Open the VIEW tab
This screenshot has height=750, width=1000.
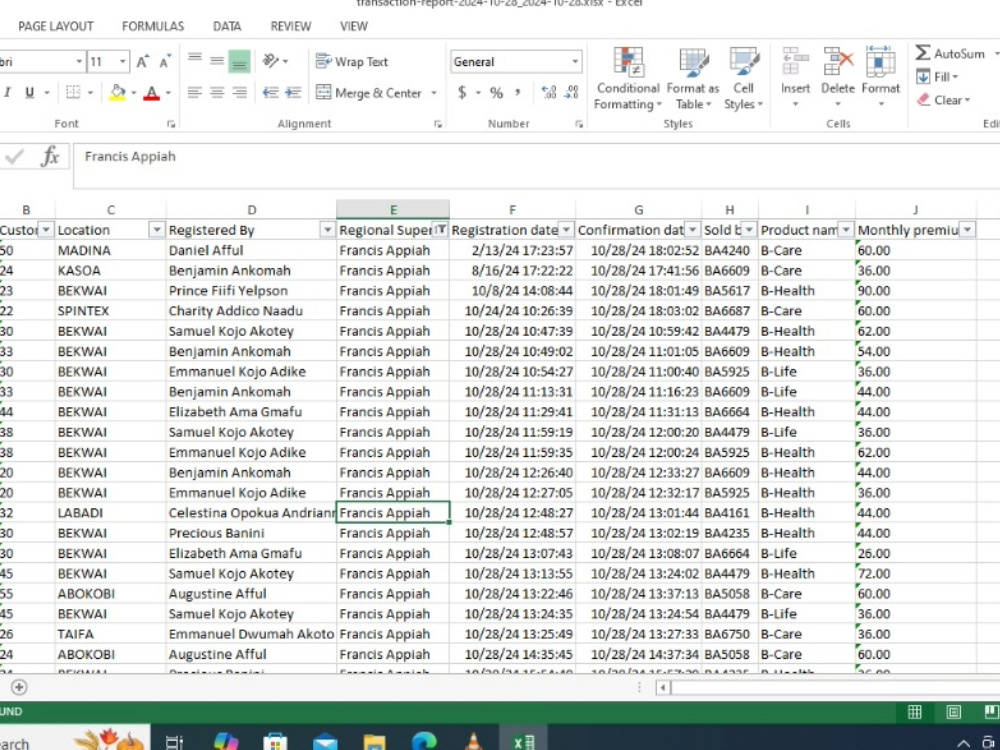(x=354, y=26)
